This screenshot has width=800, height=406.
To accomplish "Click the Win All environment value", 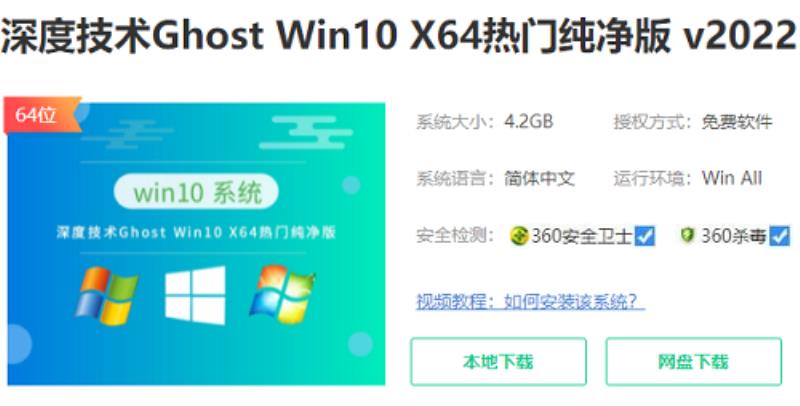I will tap(732, 179).
